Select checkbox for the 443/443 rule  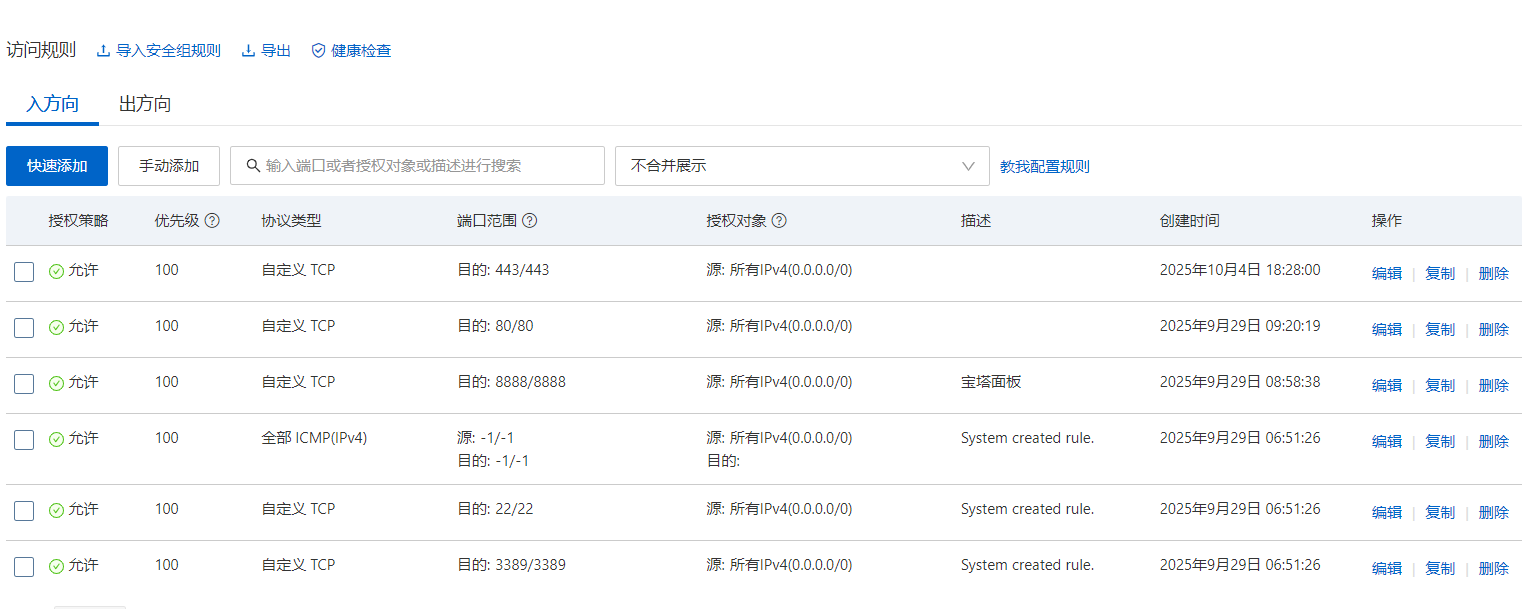pyautogui.click(x=24, y=272)
